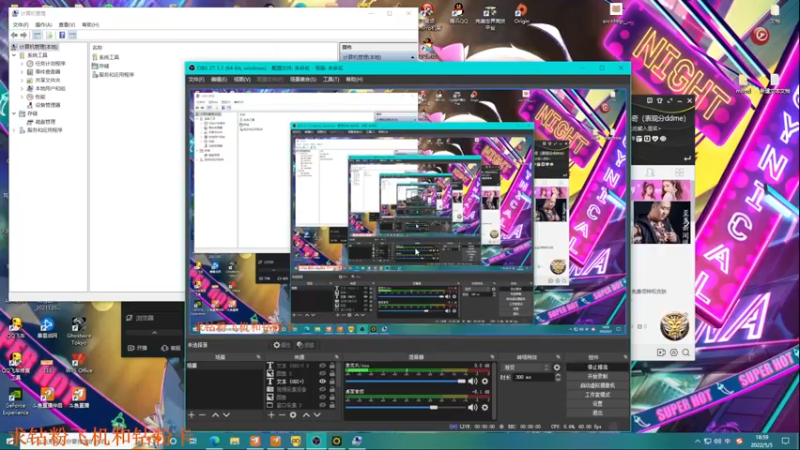This screenshot has height=450, width=800.
Task: Click Back arrow in Computer Management toolbar
Action: [x=14, y=35]
